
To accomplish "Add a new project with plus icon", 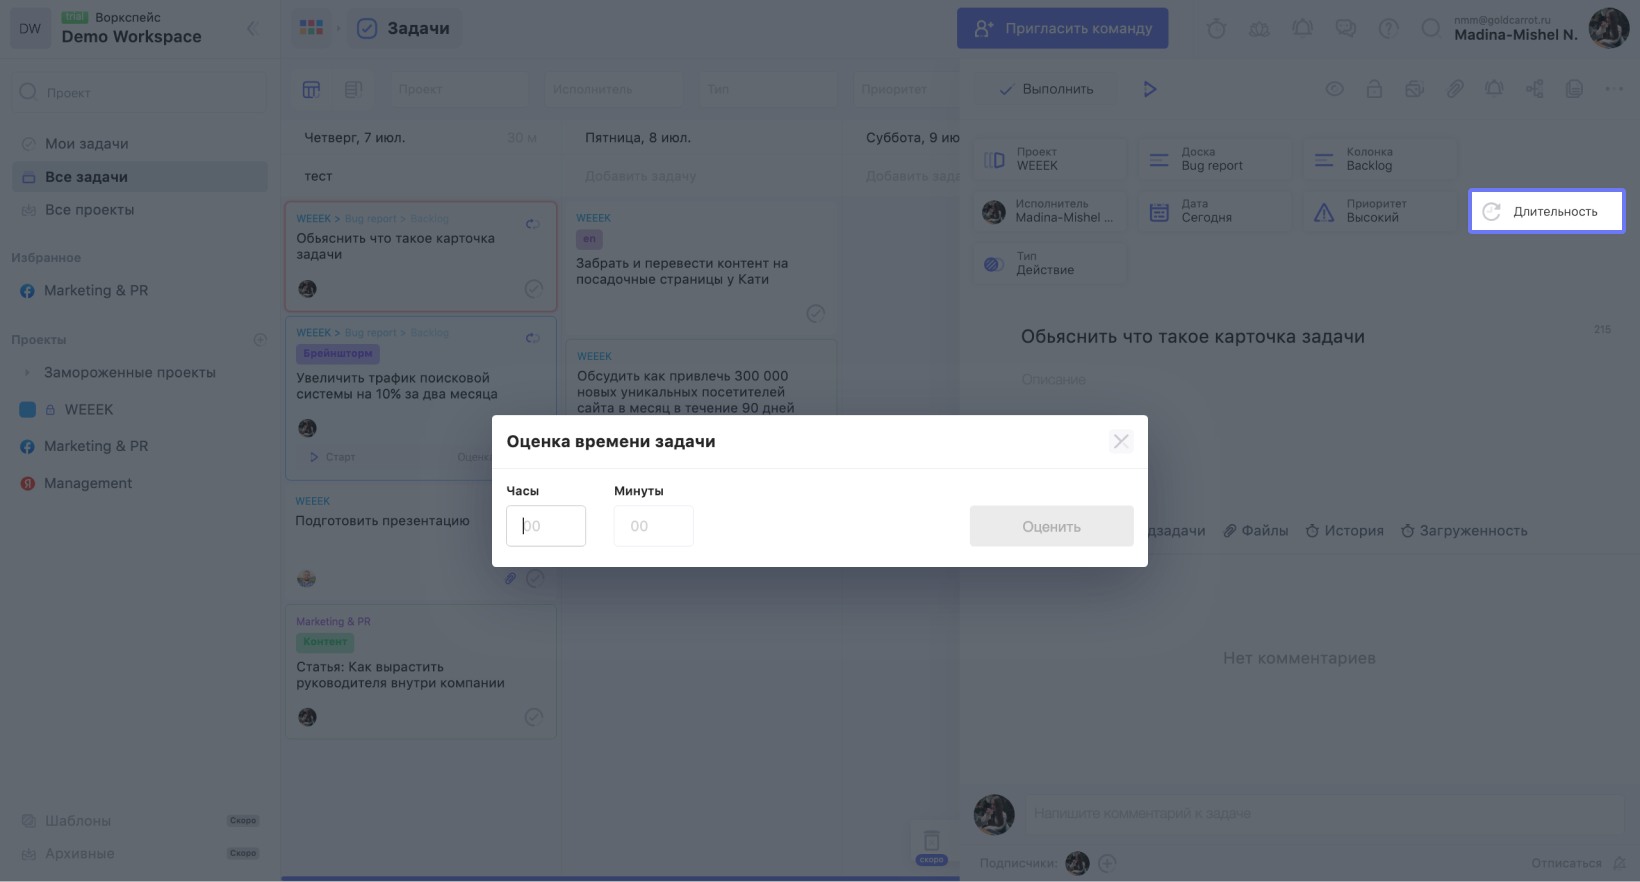I will point(260,340).
